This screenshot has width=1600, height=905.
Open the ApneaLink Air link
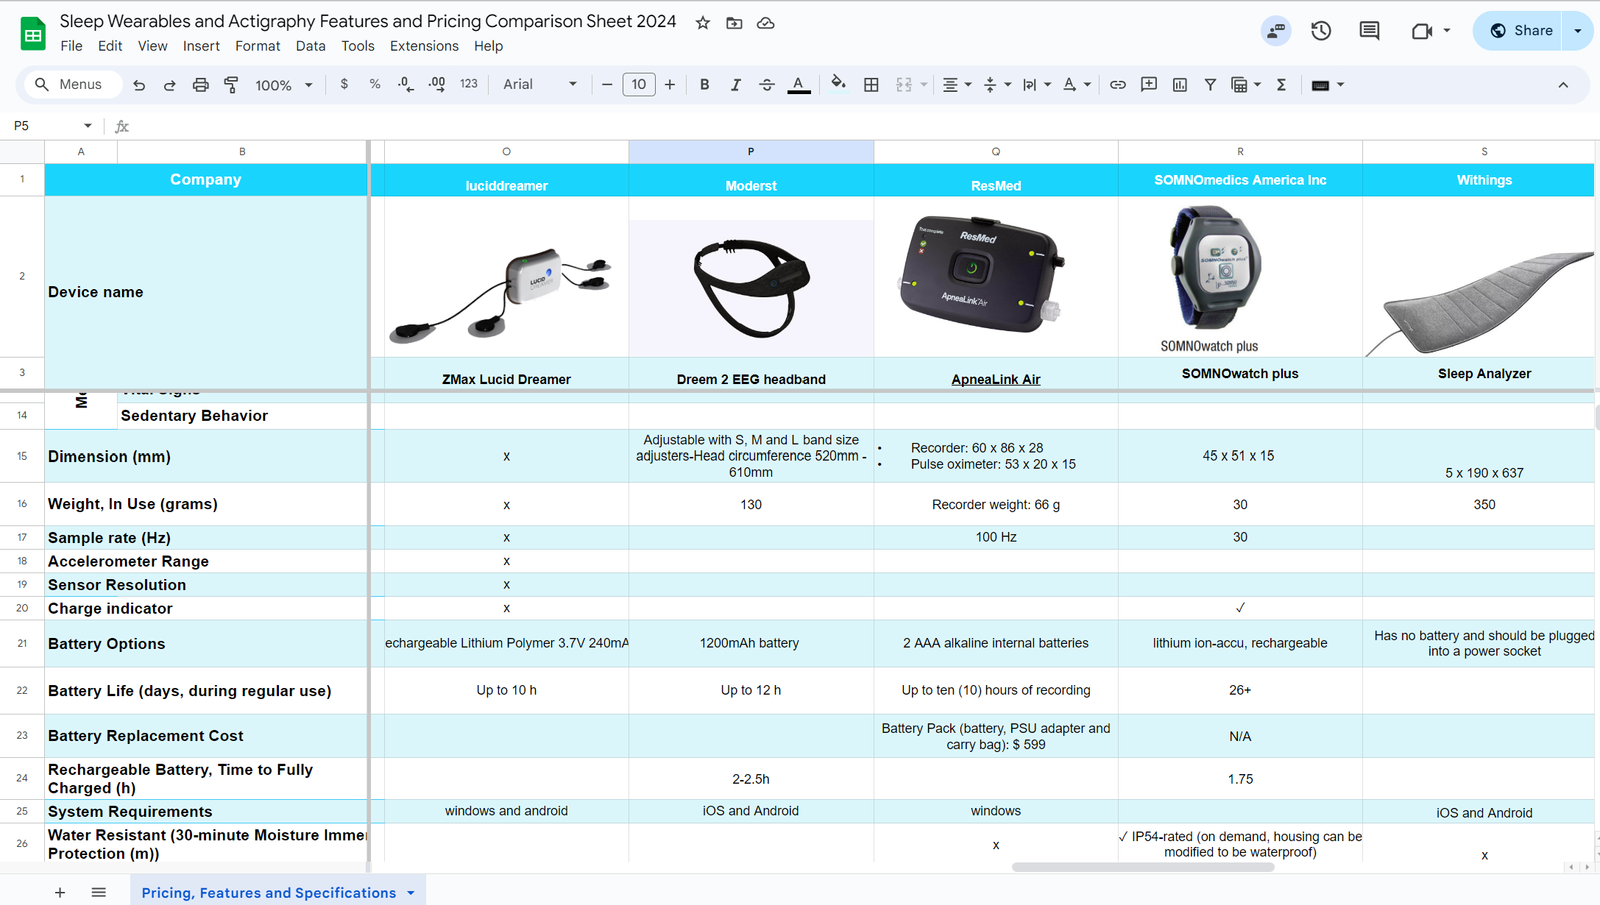point(996,380)
